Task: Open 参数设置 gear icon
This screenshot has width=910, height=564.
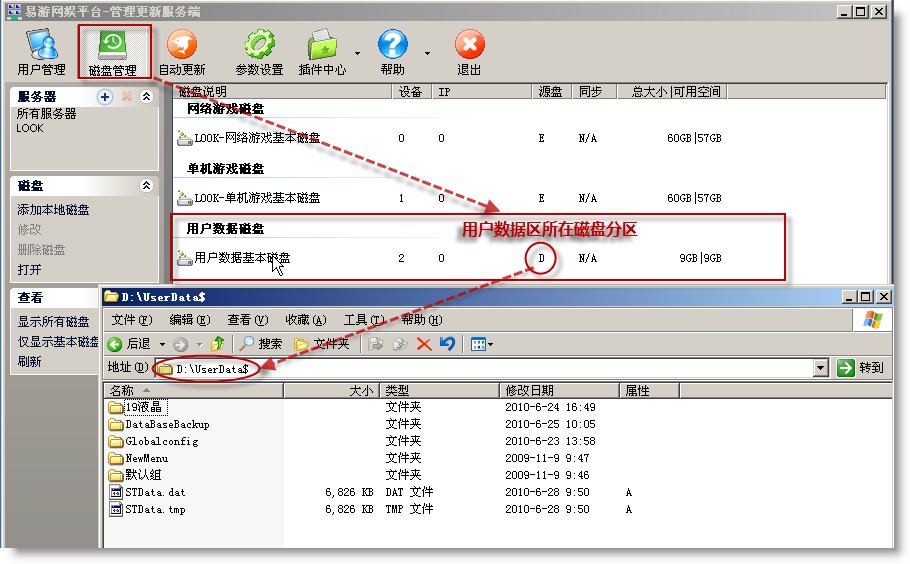Action: 259,52
